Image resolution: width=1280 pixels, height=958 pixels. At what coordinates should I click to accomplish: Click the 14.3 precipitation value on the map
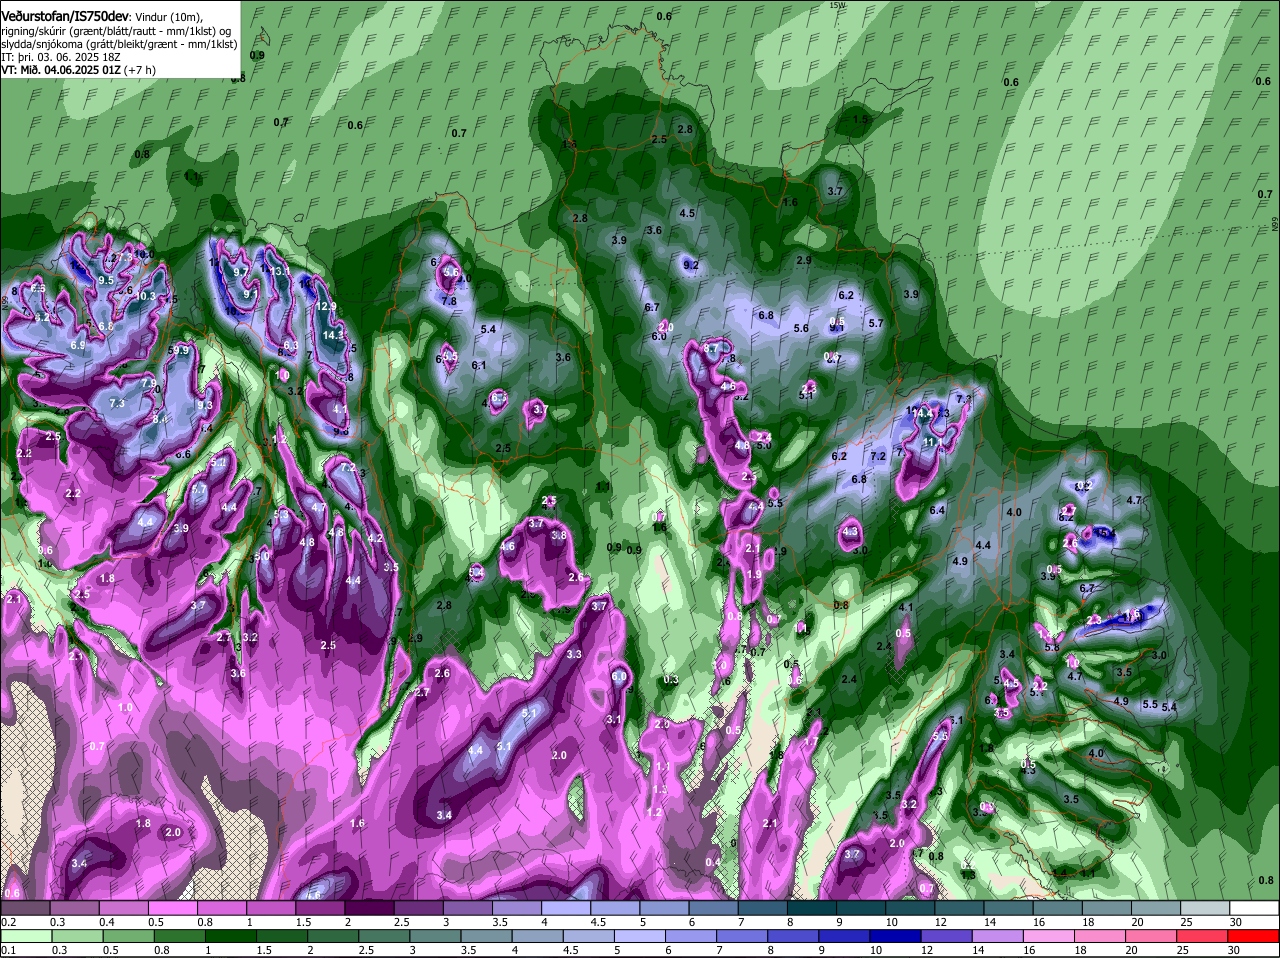click(x=333, y=335)
